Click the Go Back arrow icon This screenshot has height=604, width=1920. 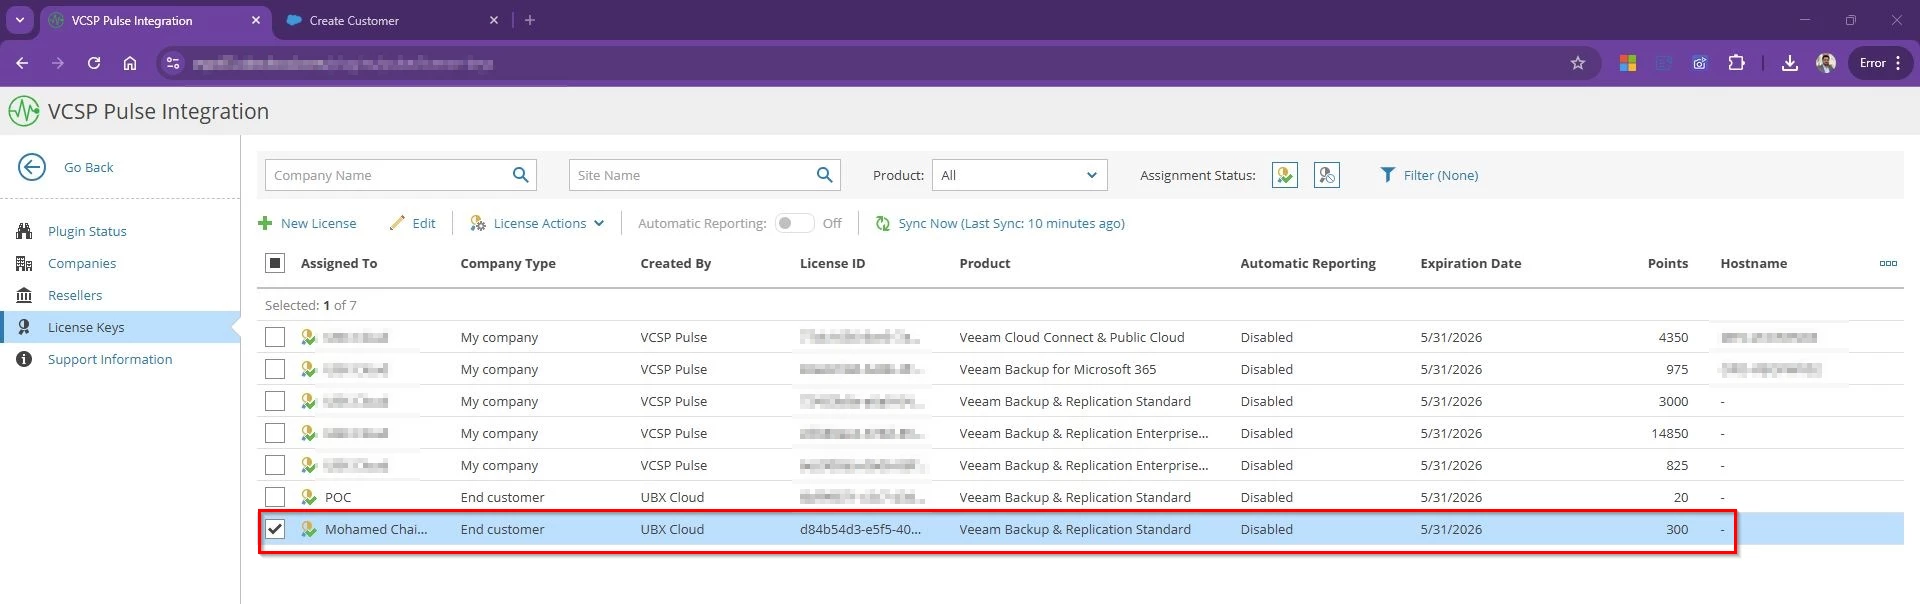pos(32,167)
